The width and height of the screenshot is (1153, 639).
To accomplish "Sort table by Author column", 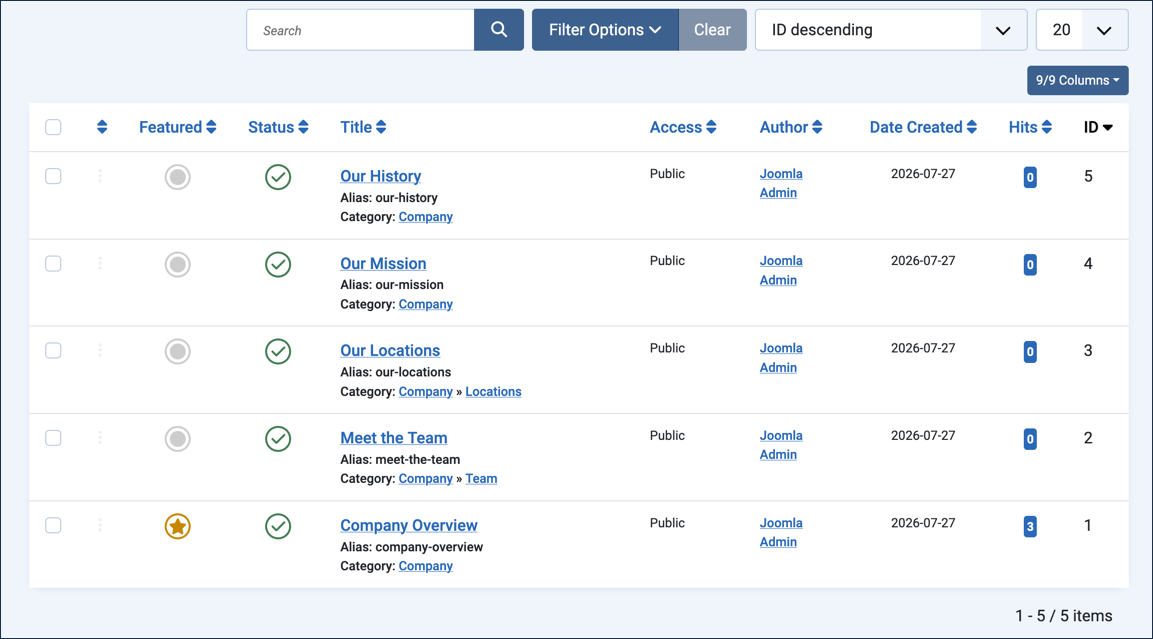I will click(x=791, y=127).
